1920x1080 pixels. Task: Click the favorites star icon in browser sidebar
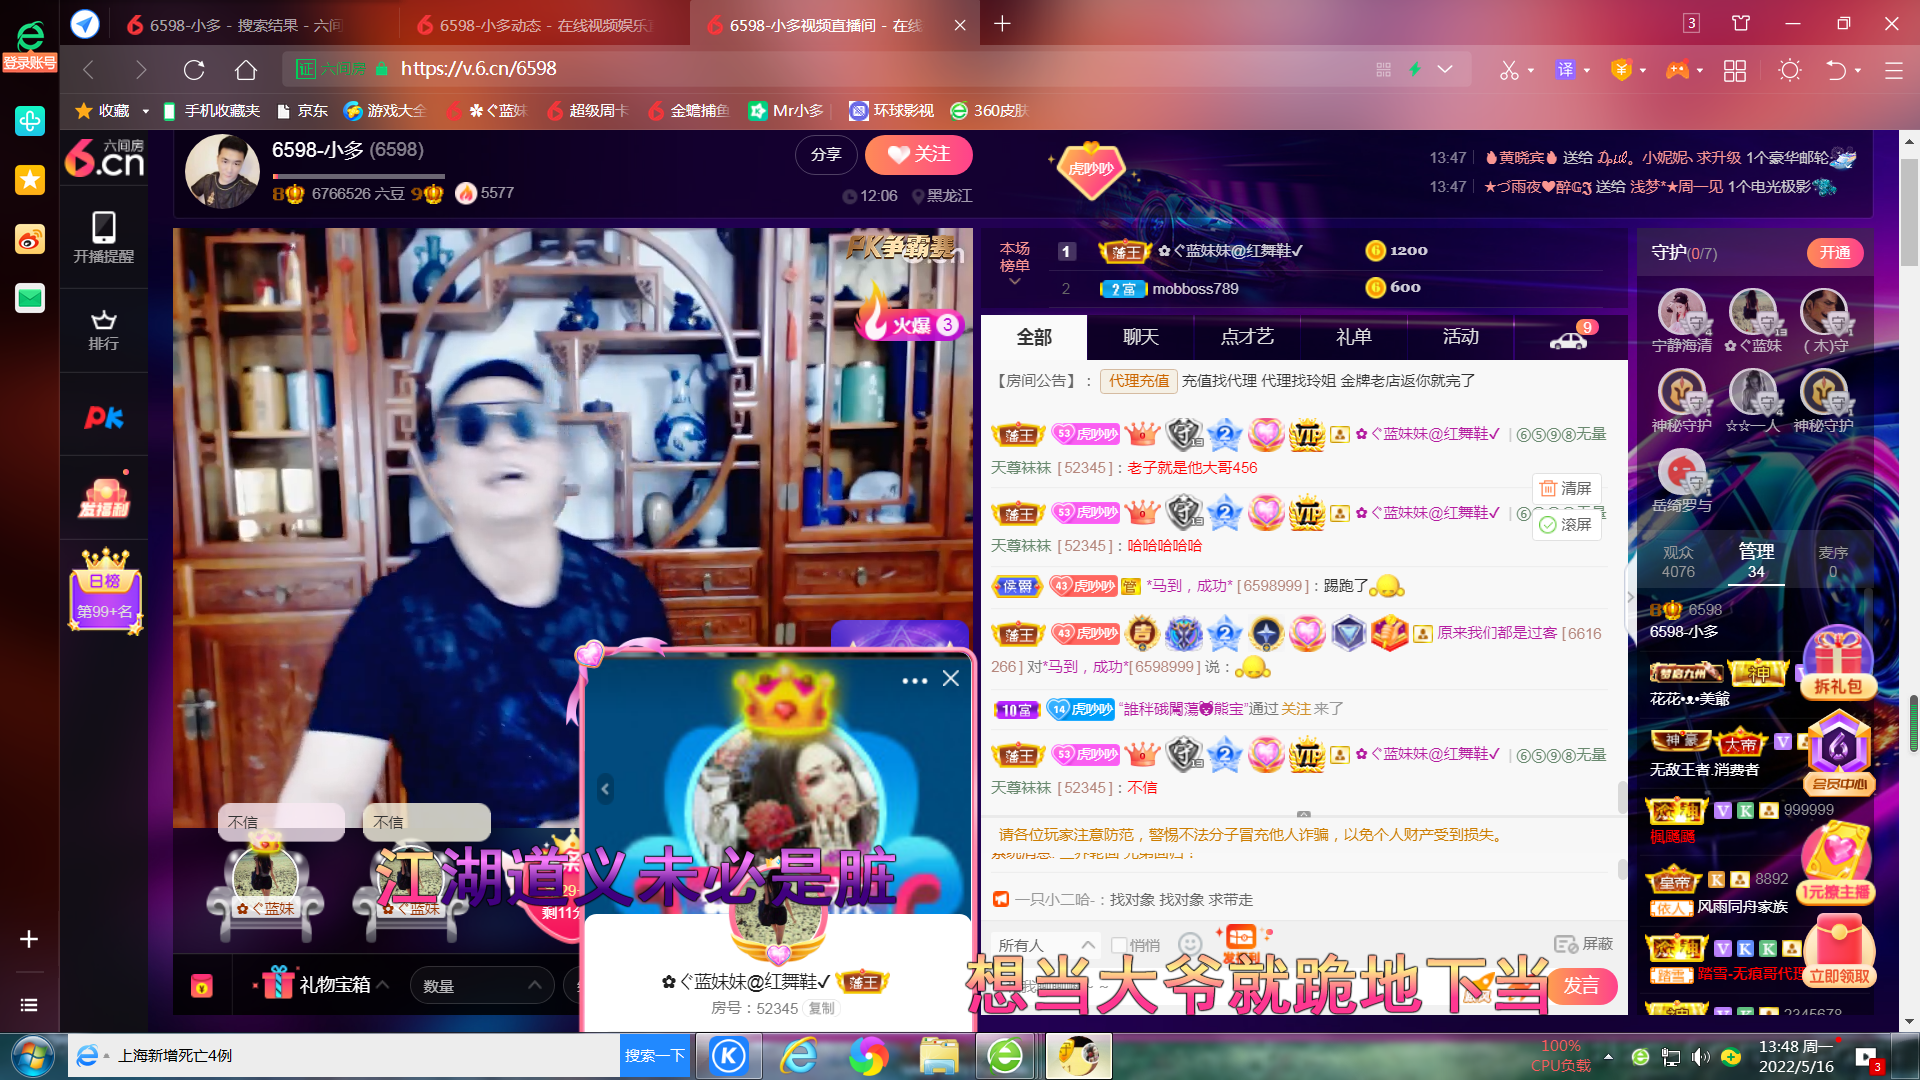30,180
